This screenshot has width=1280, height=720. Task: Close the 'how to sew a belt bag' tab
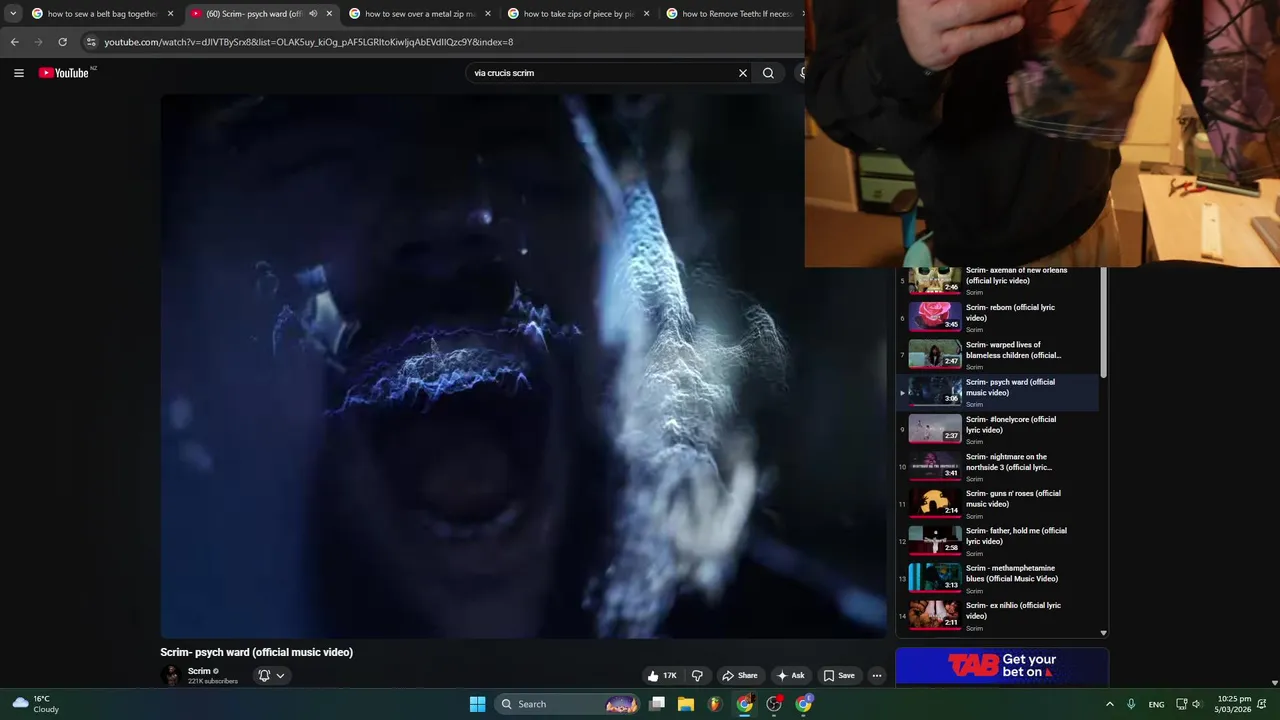pyautogui.click(x=170, y=14)
